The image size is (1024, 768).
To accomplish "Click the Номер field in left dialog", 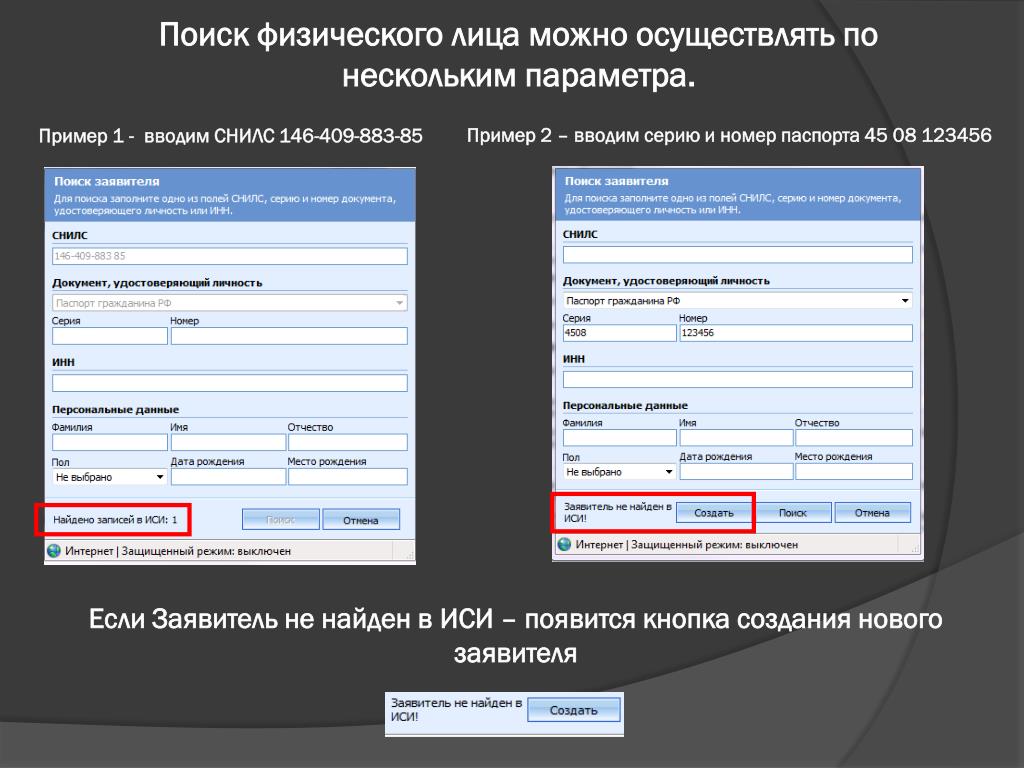I will point(289,336).
